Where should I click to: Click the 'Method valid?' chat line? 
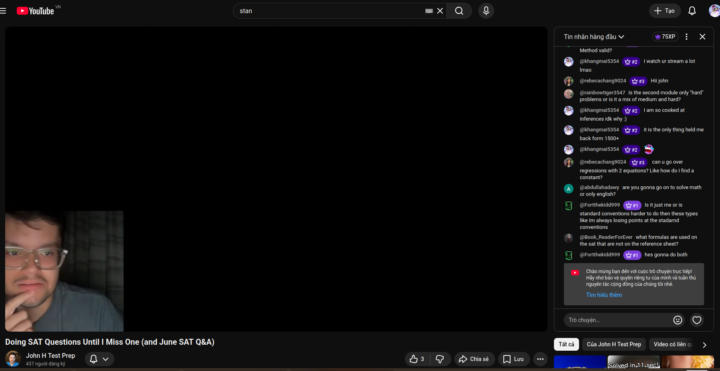[596, 51]
